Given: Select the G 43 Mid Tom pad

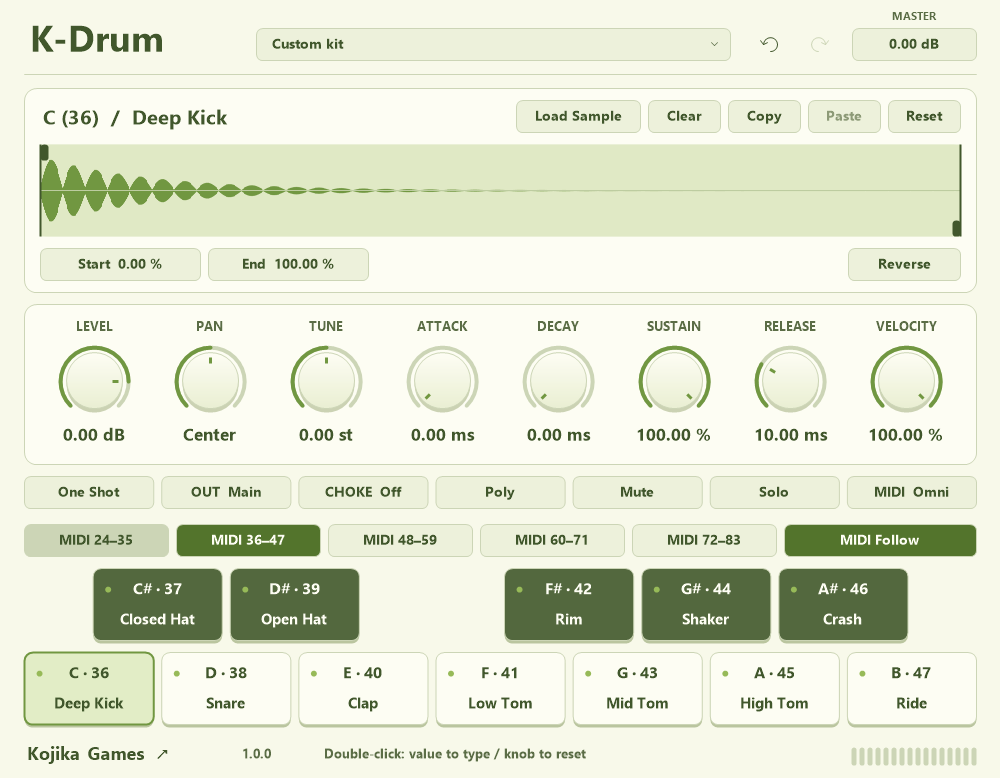Looking at the screenshot, I should (x=638, y=689).
